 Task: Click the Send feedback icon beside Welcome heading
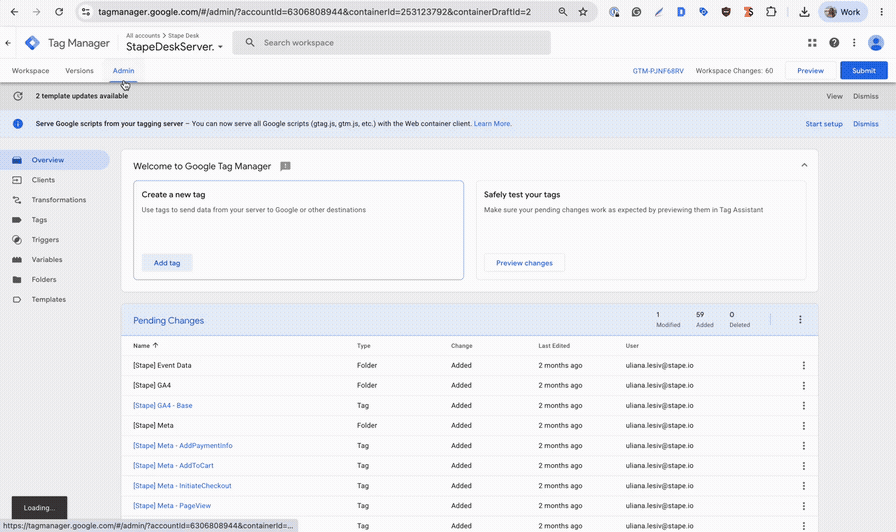285,166
